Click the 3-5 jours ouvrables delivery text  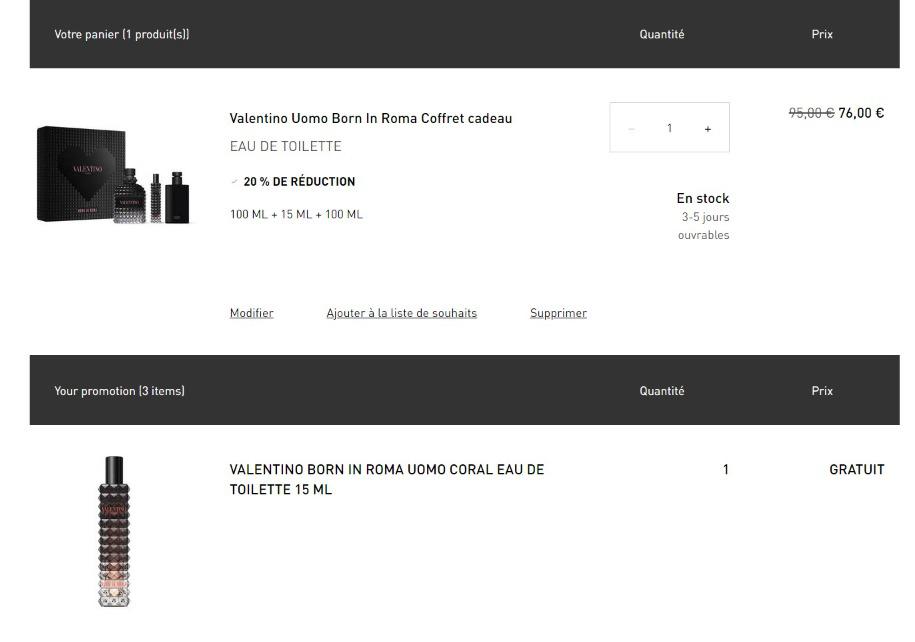coord(704,226)
